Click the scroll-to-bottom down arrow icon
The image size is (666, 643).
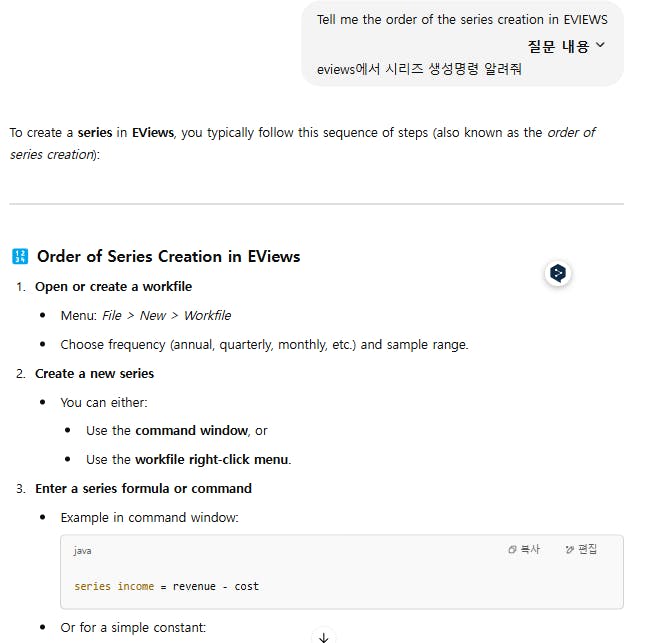coord(323,636)
